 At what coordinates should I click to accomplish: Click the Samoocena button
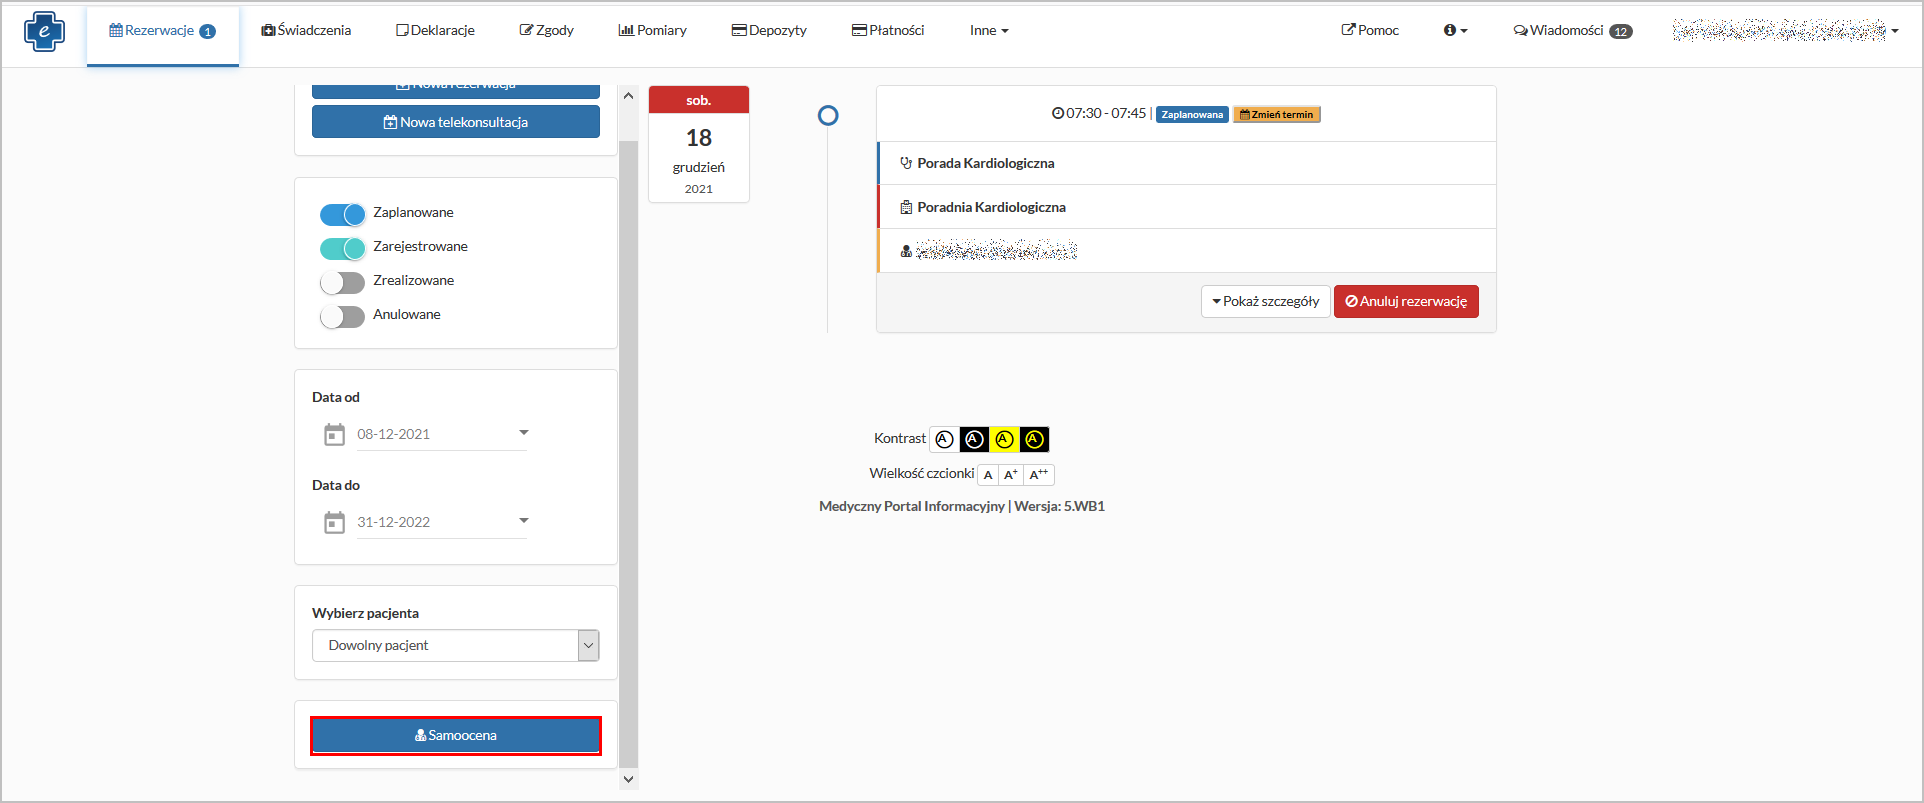click(x=456, y=736)
